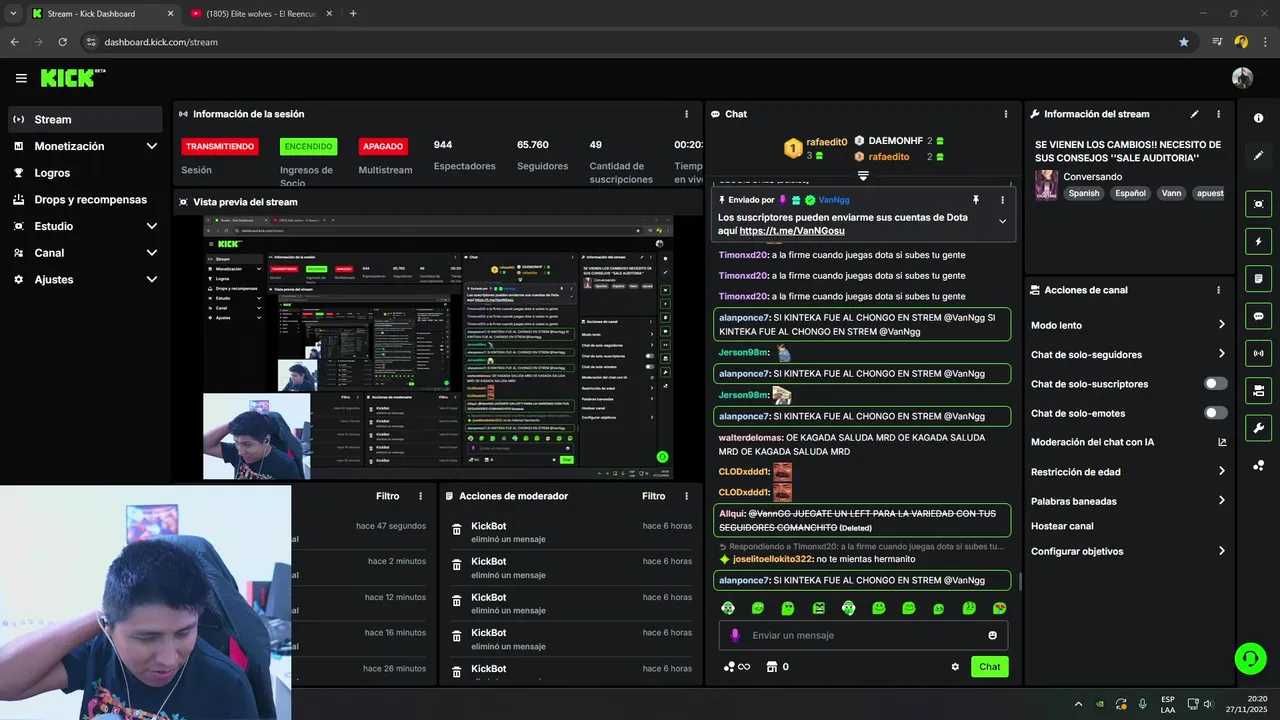Image resolution: width=1280 pixels, height=720 pixels.
Task: Click the pencil icon in right toolbar
Action: point(1258,156)
